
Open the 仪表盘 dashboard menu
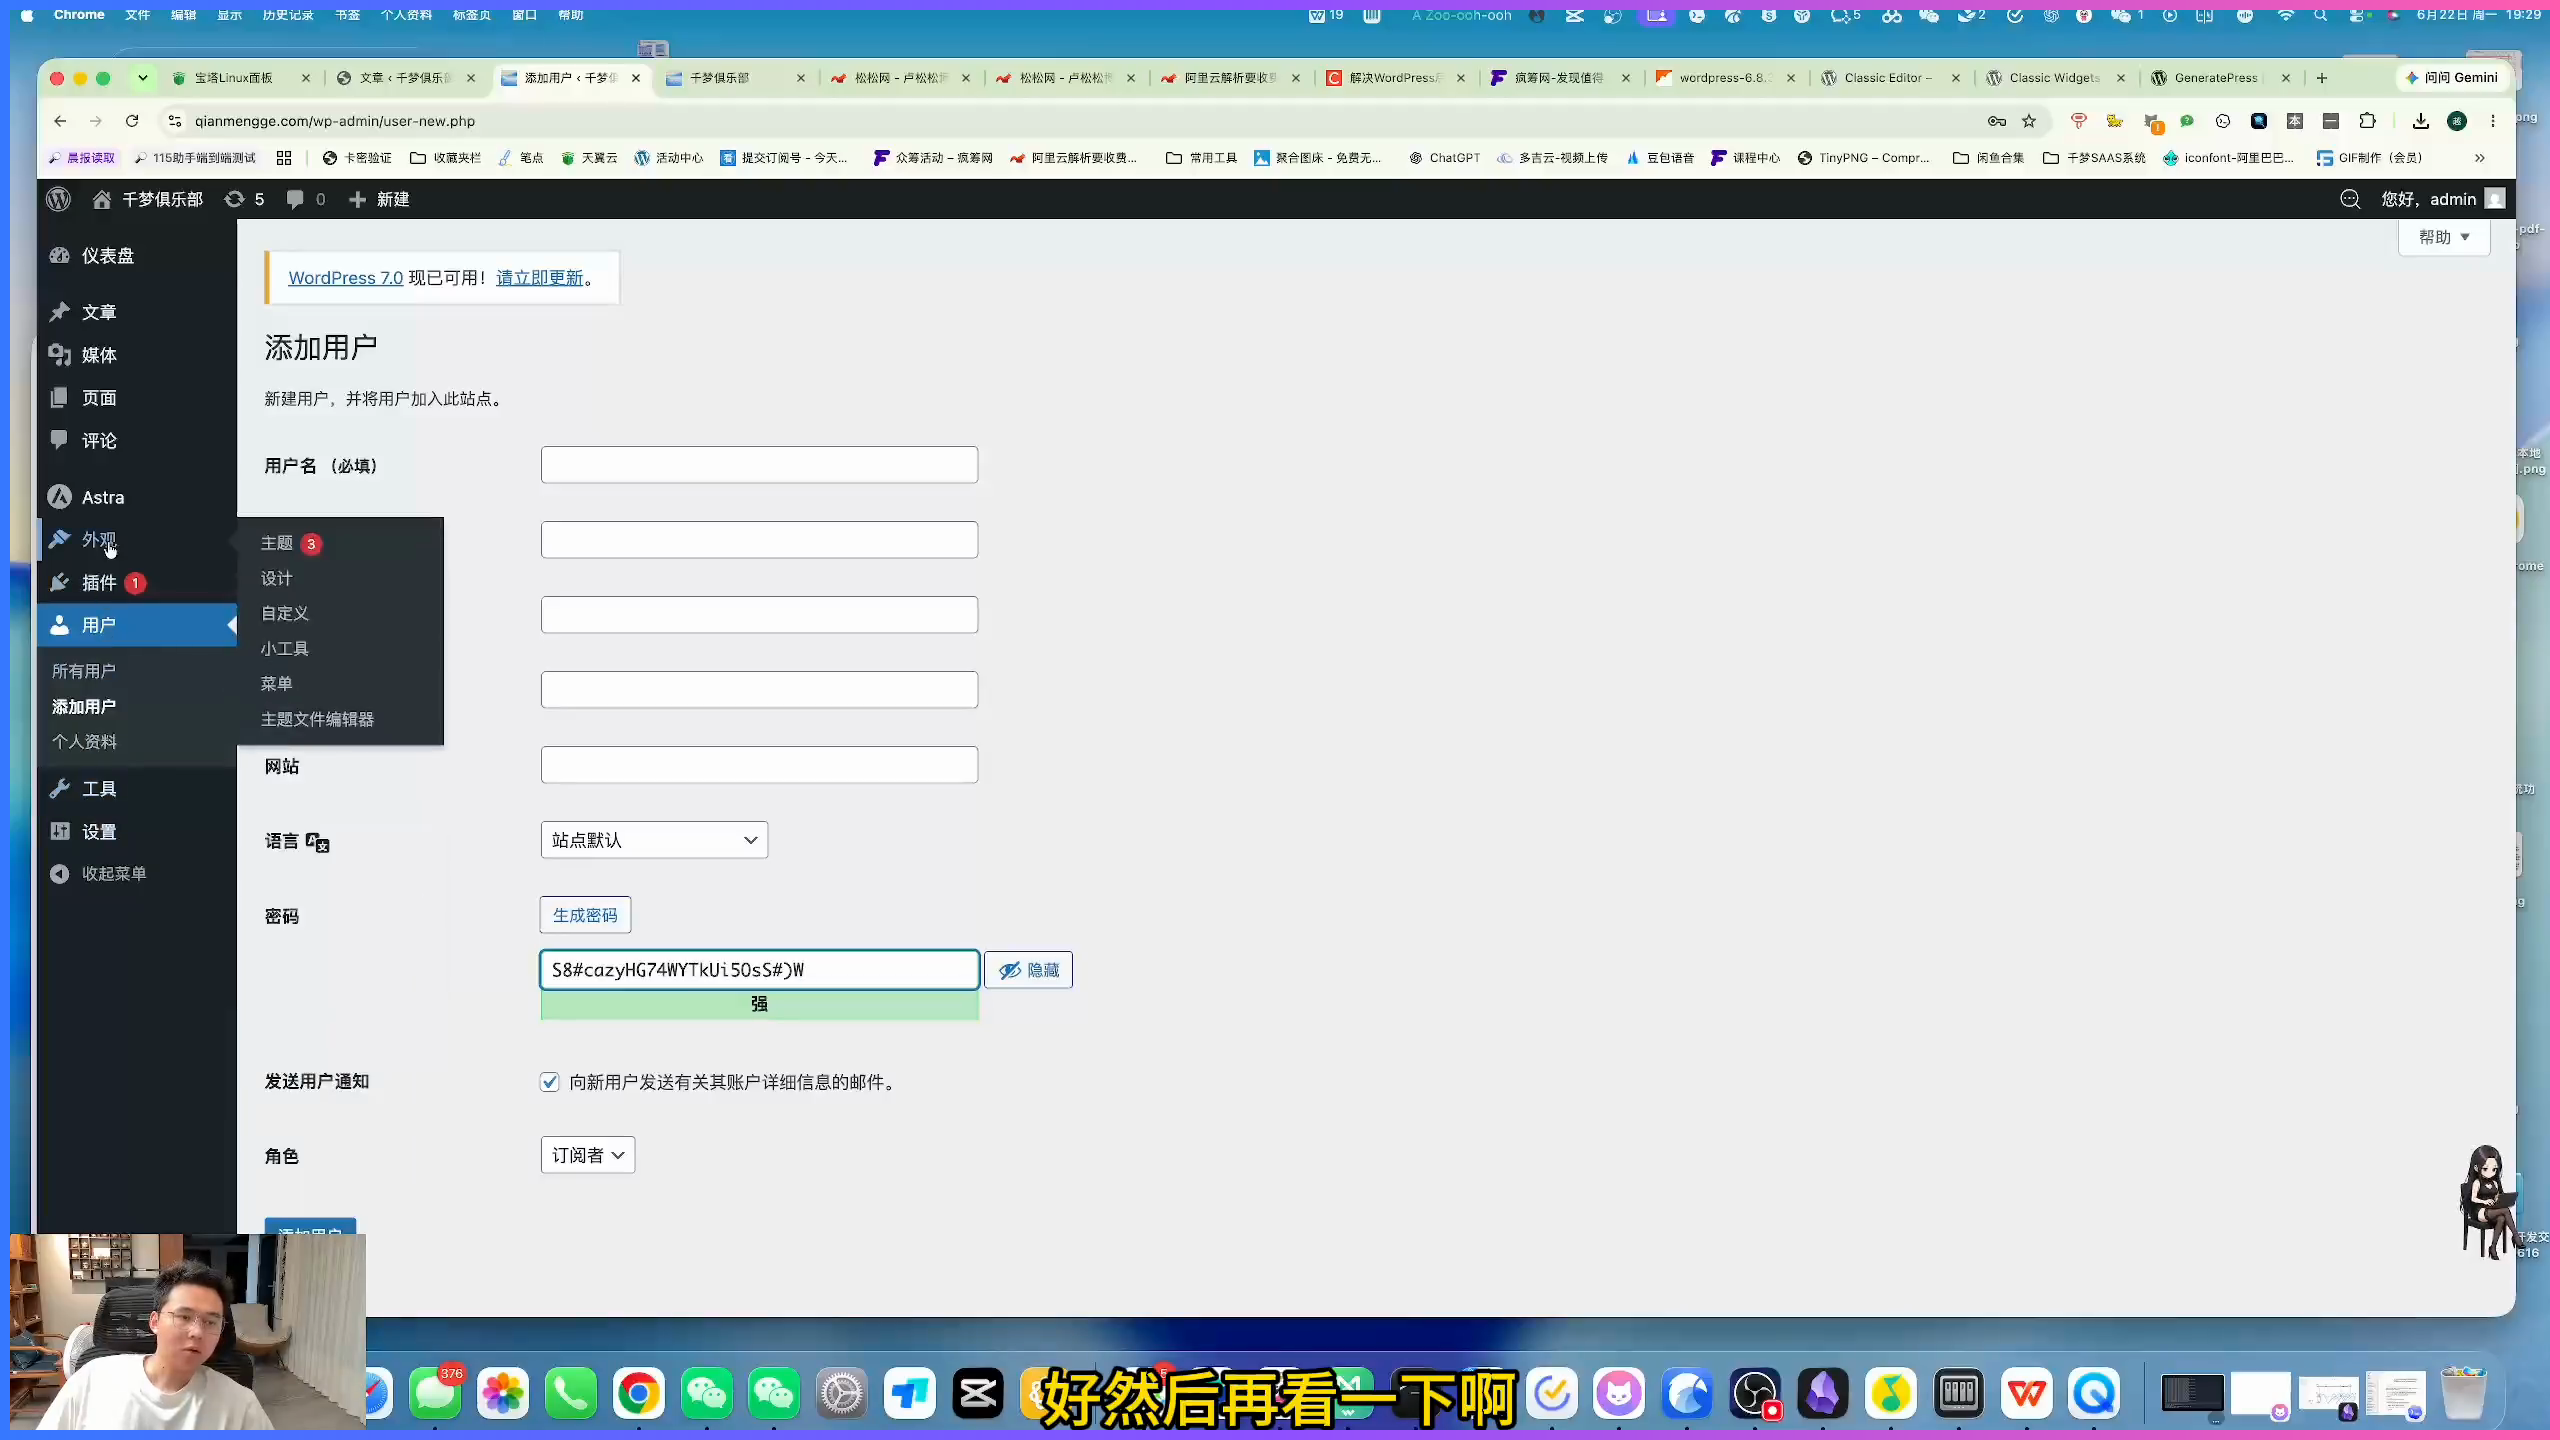[107, 256]
